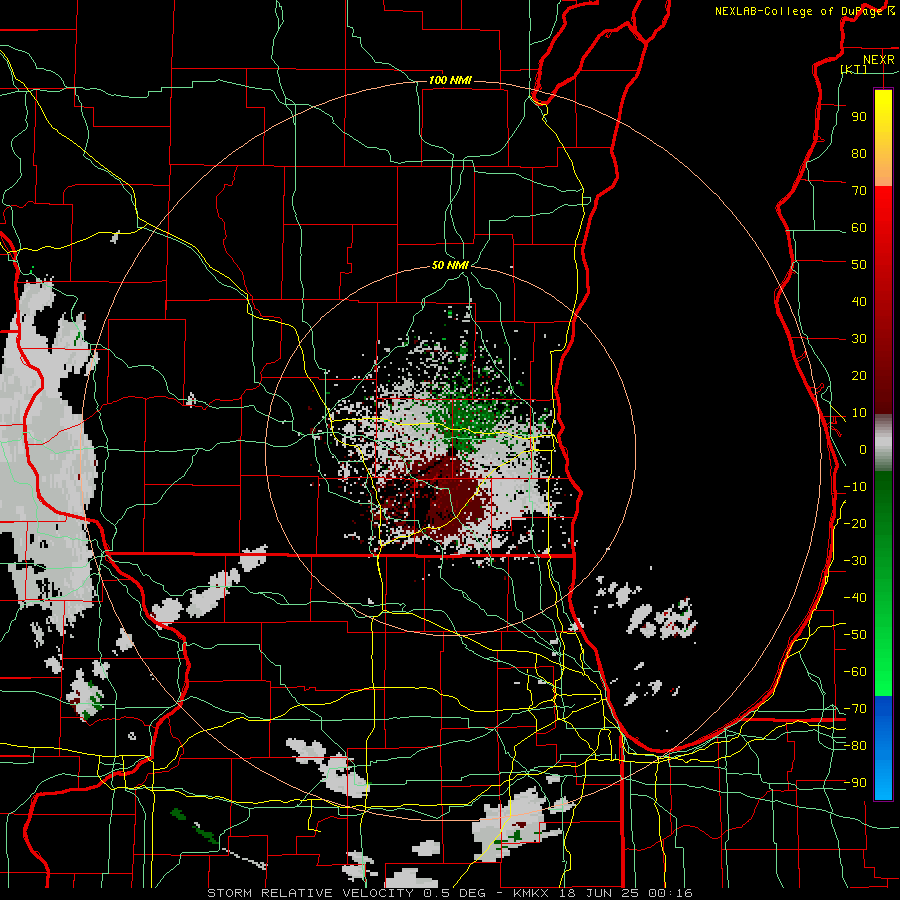Click the "KMKX" station ID in caption
Viewport: 900px width, 900px height.
pos(534,893)
